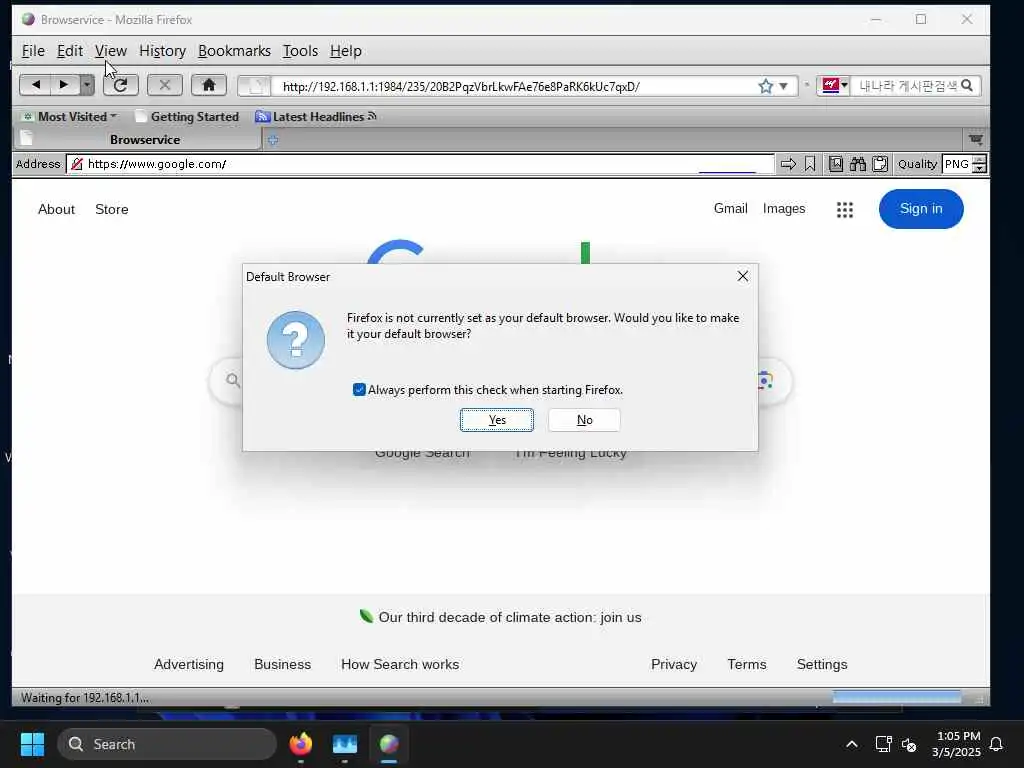Screen dimensions: 1024x768
Task: Uncheck Always perform this check checkbox
Action: [359, 390]
